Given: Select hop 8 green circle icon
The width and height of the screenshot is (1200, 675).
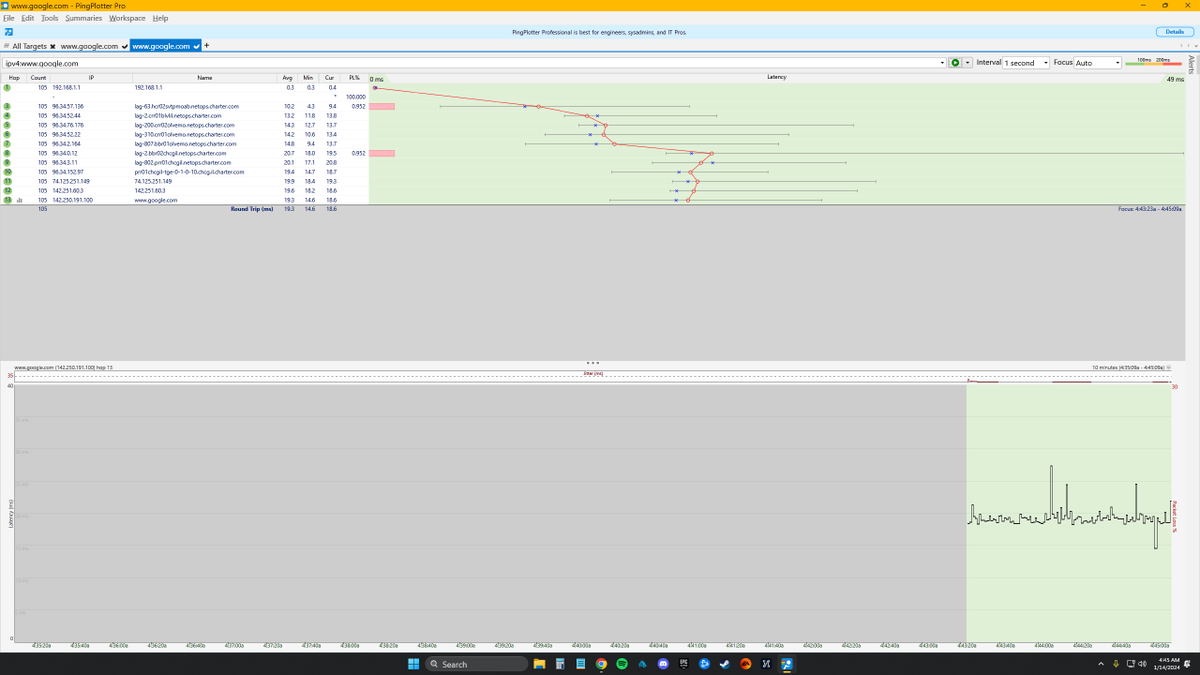Looking at the screenshot, I should 7,153.
